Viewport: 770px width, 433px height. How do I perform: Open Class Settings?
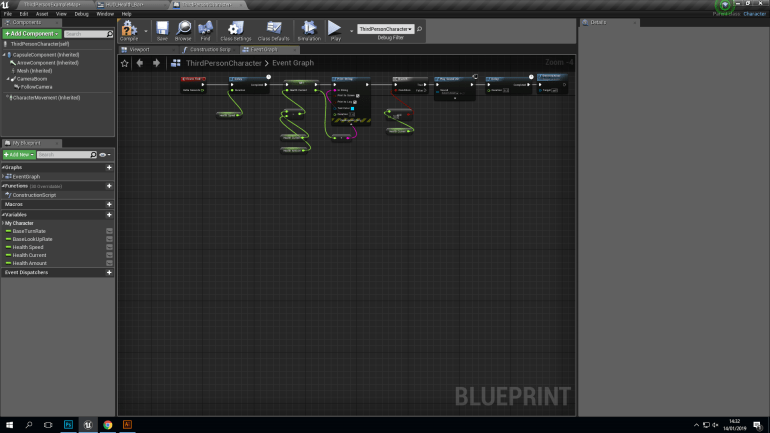click(236, 30)
